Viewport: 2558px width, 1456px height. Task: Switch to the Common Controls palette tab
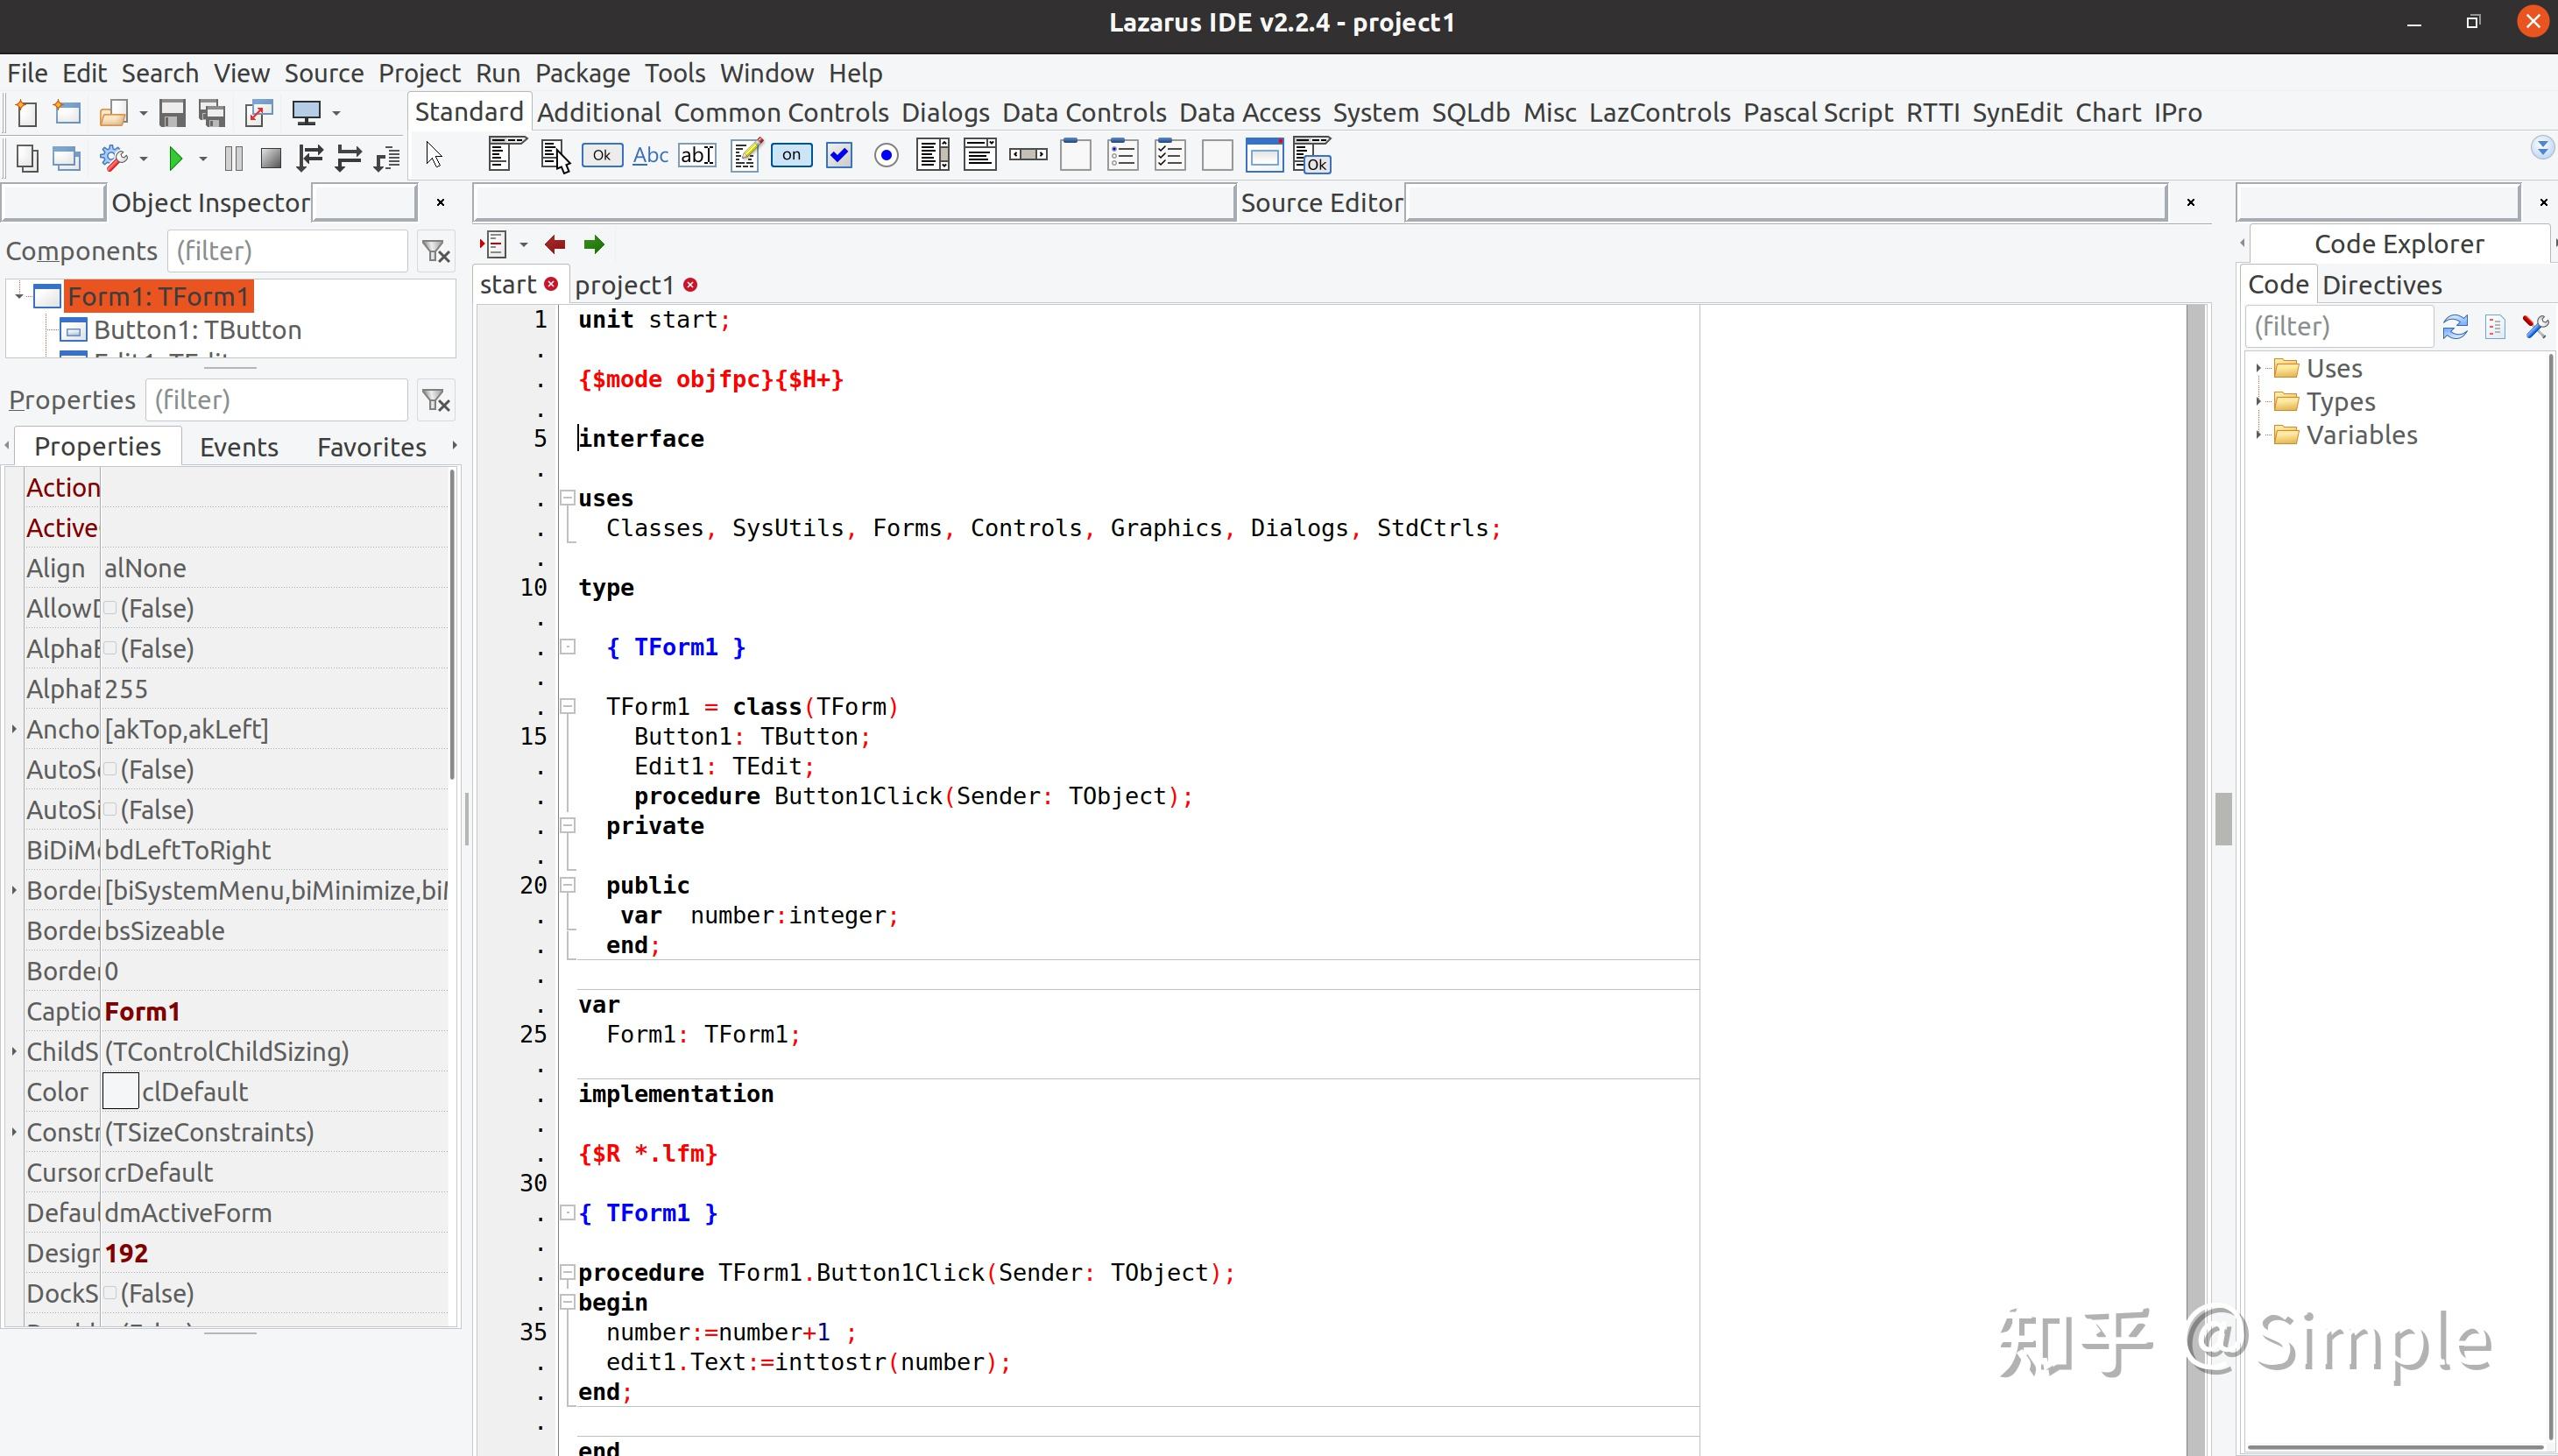click(781, 112)
